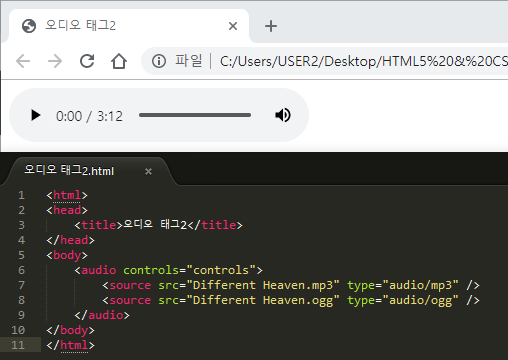Click the browser forward arrow
This screenshot has height=360, width=508.
point(55,61)
